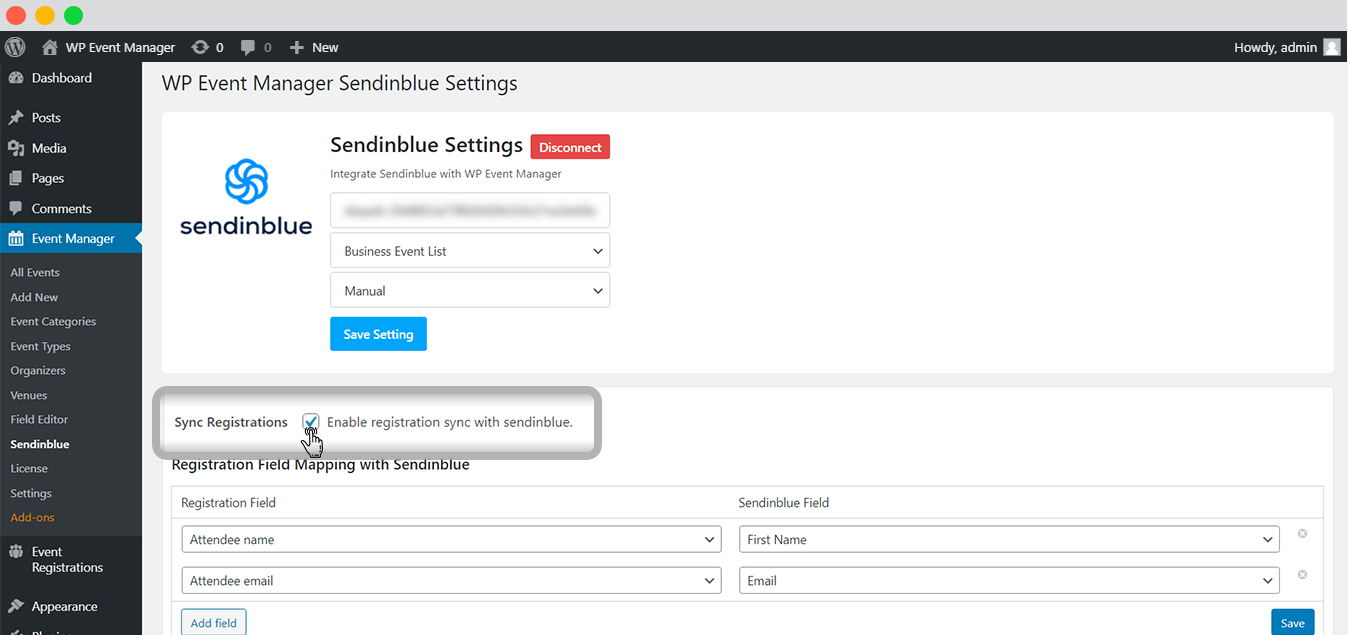Viewport: 1348px width, 635px height.
Task: Click the WP Event Manager site name link
Action: [x=120, y=47]
